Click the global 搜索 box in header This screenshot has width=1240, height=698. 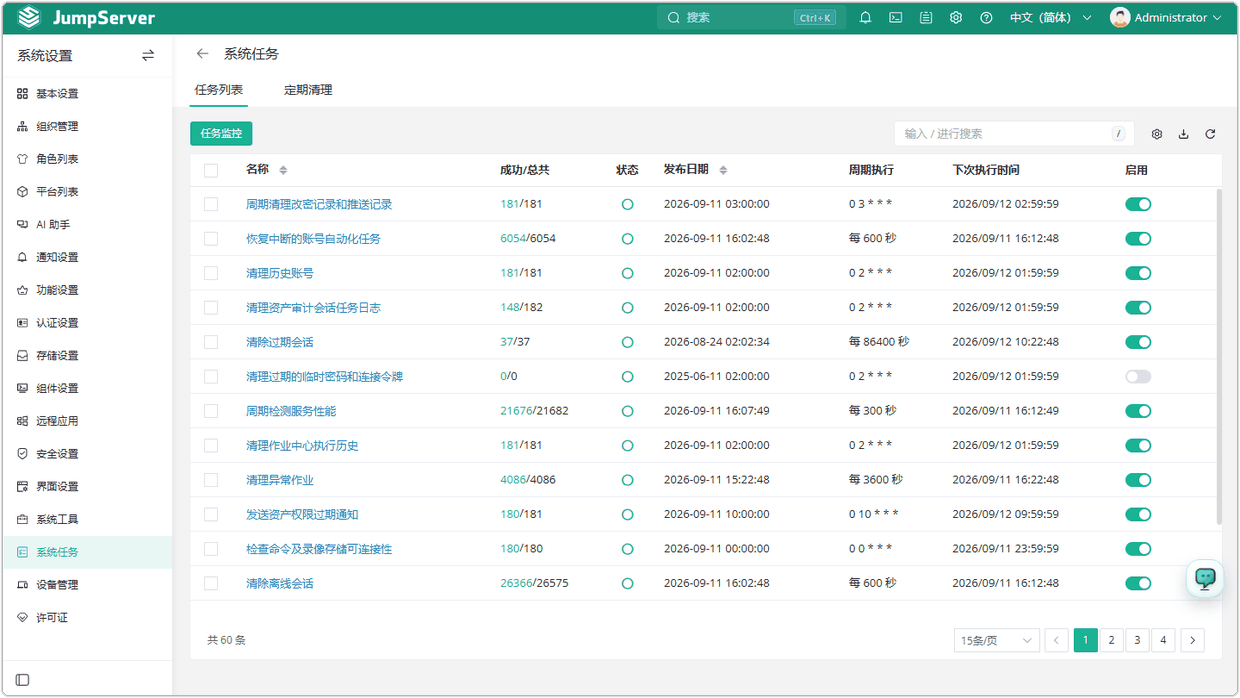pyautogui.click(x=752, y=18)
